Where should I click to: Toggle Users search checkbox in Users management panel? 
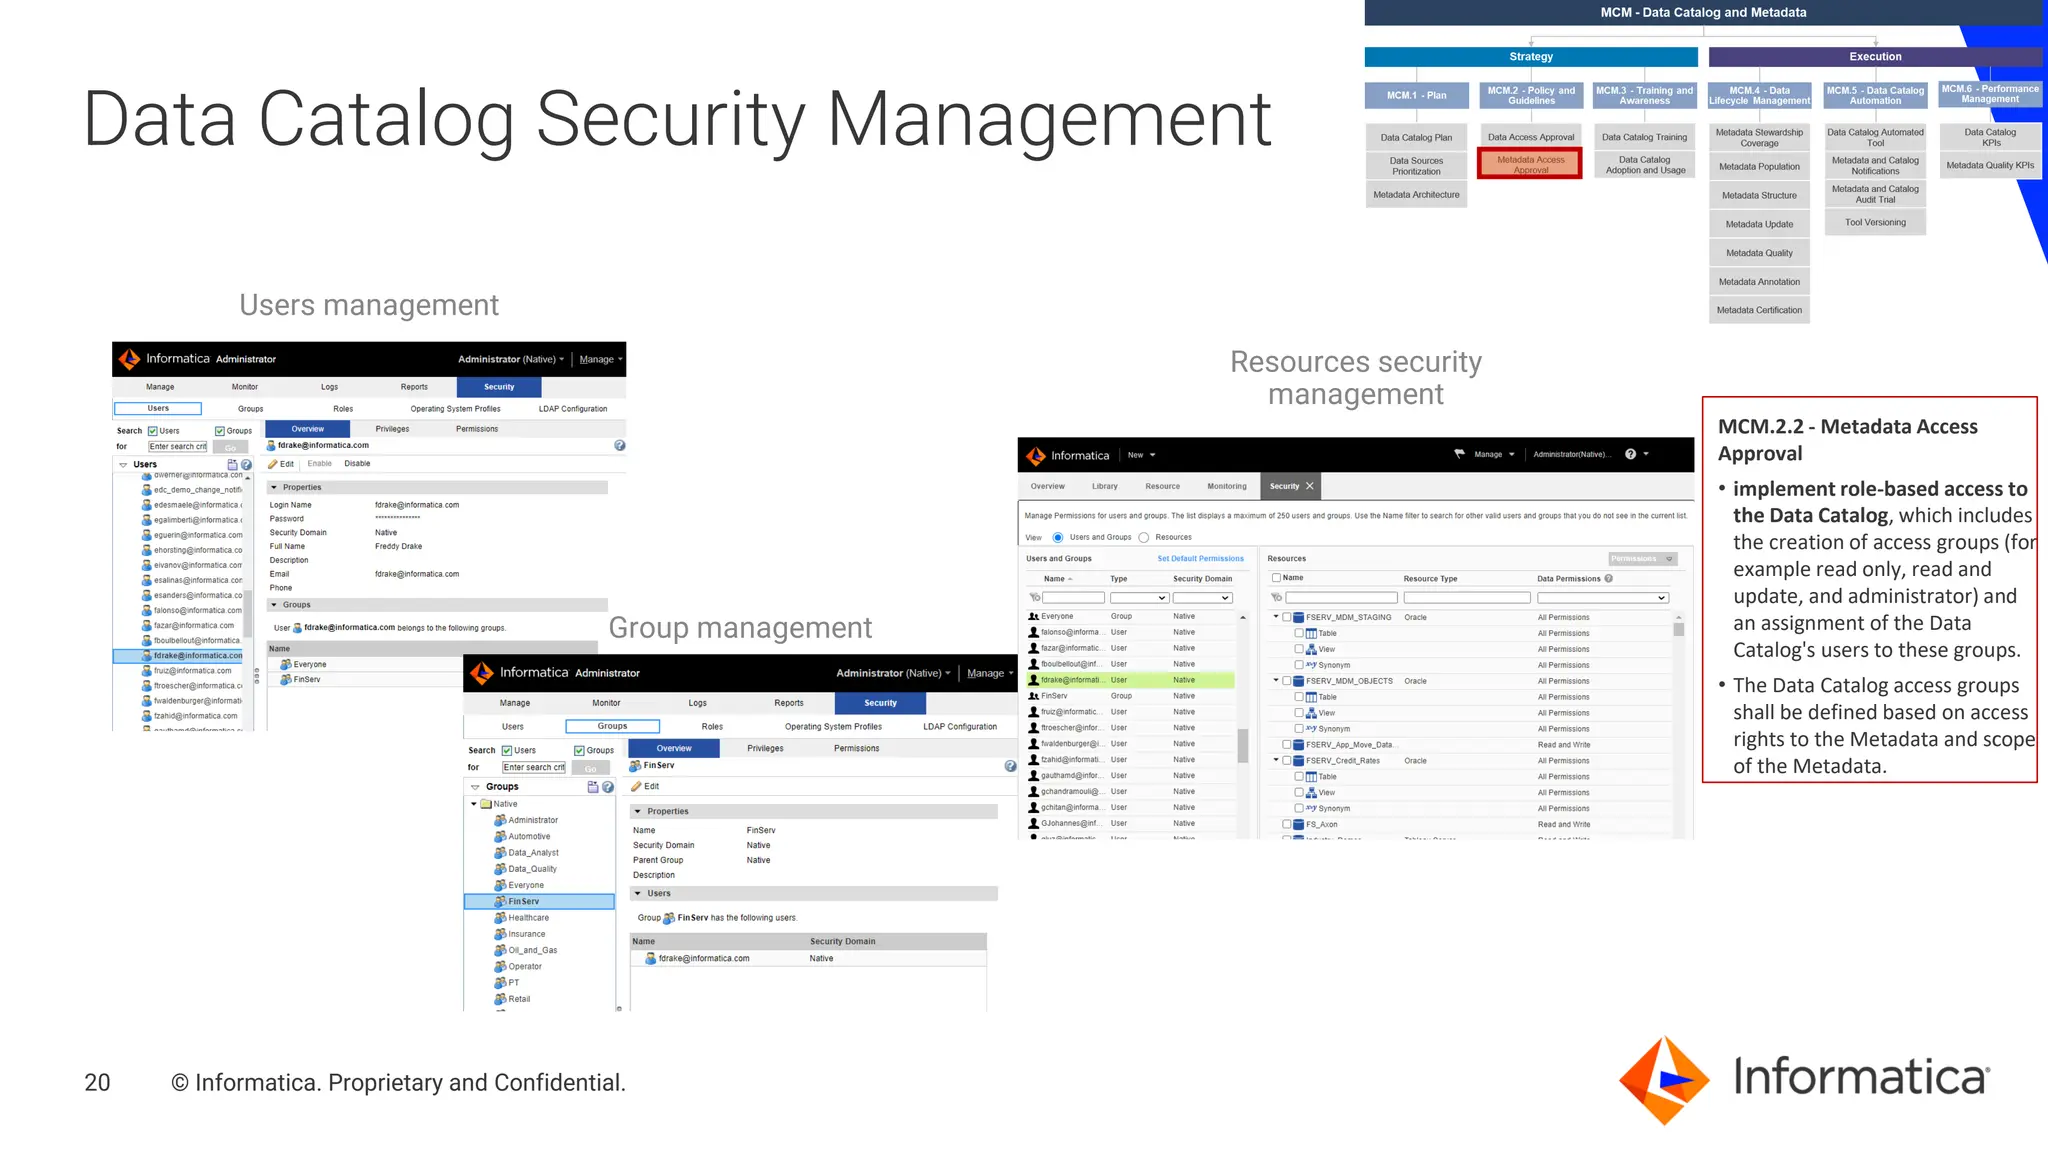(x=153, y=431)
